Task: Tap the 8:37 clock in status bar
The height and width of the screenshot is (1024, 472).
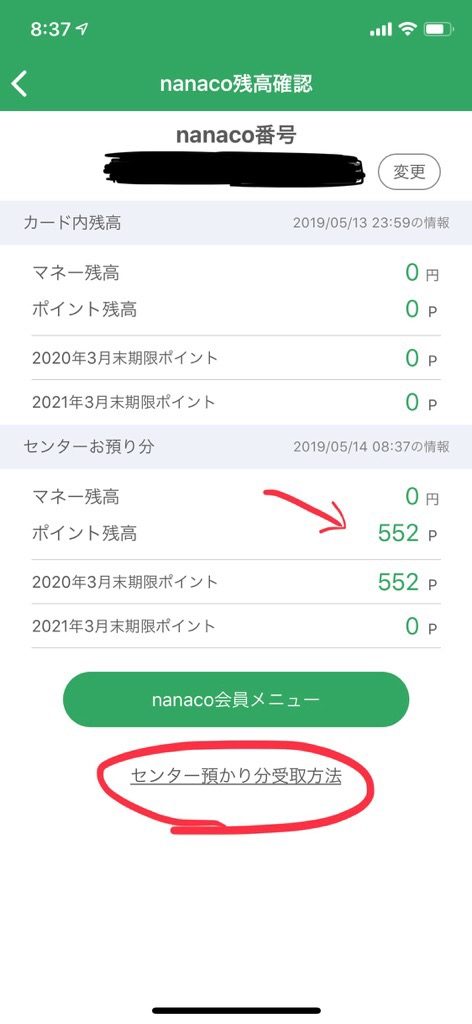Action: [51, 29]
